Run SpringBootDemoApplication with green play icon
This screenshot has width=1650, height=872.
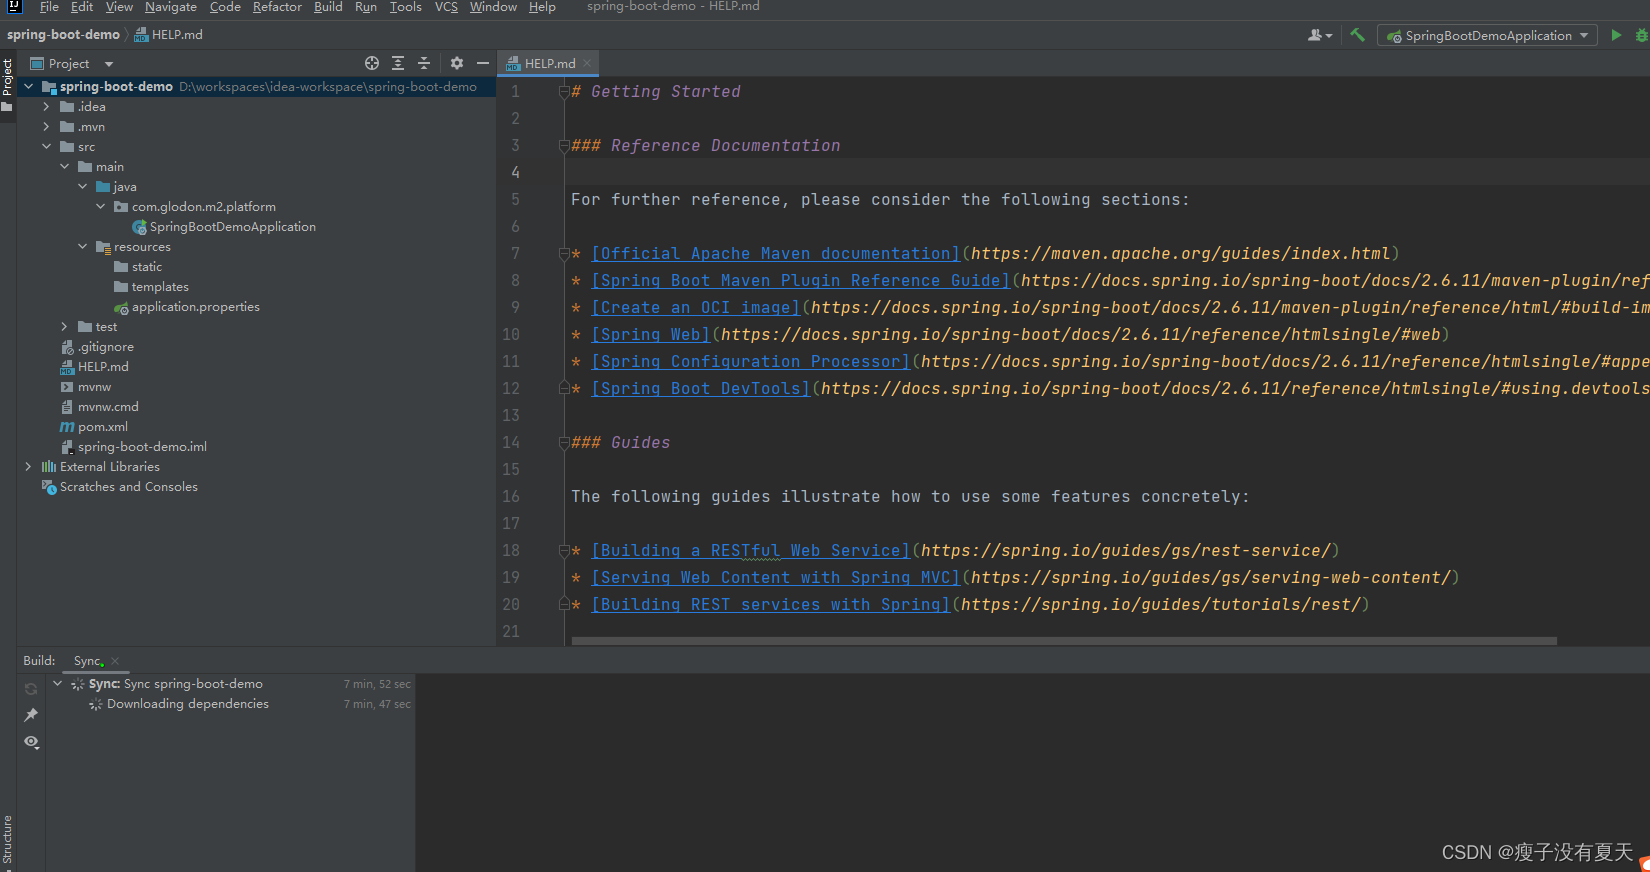pos(1616,35)
